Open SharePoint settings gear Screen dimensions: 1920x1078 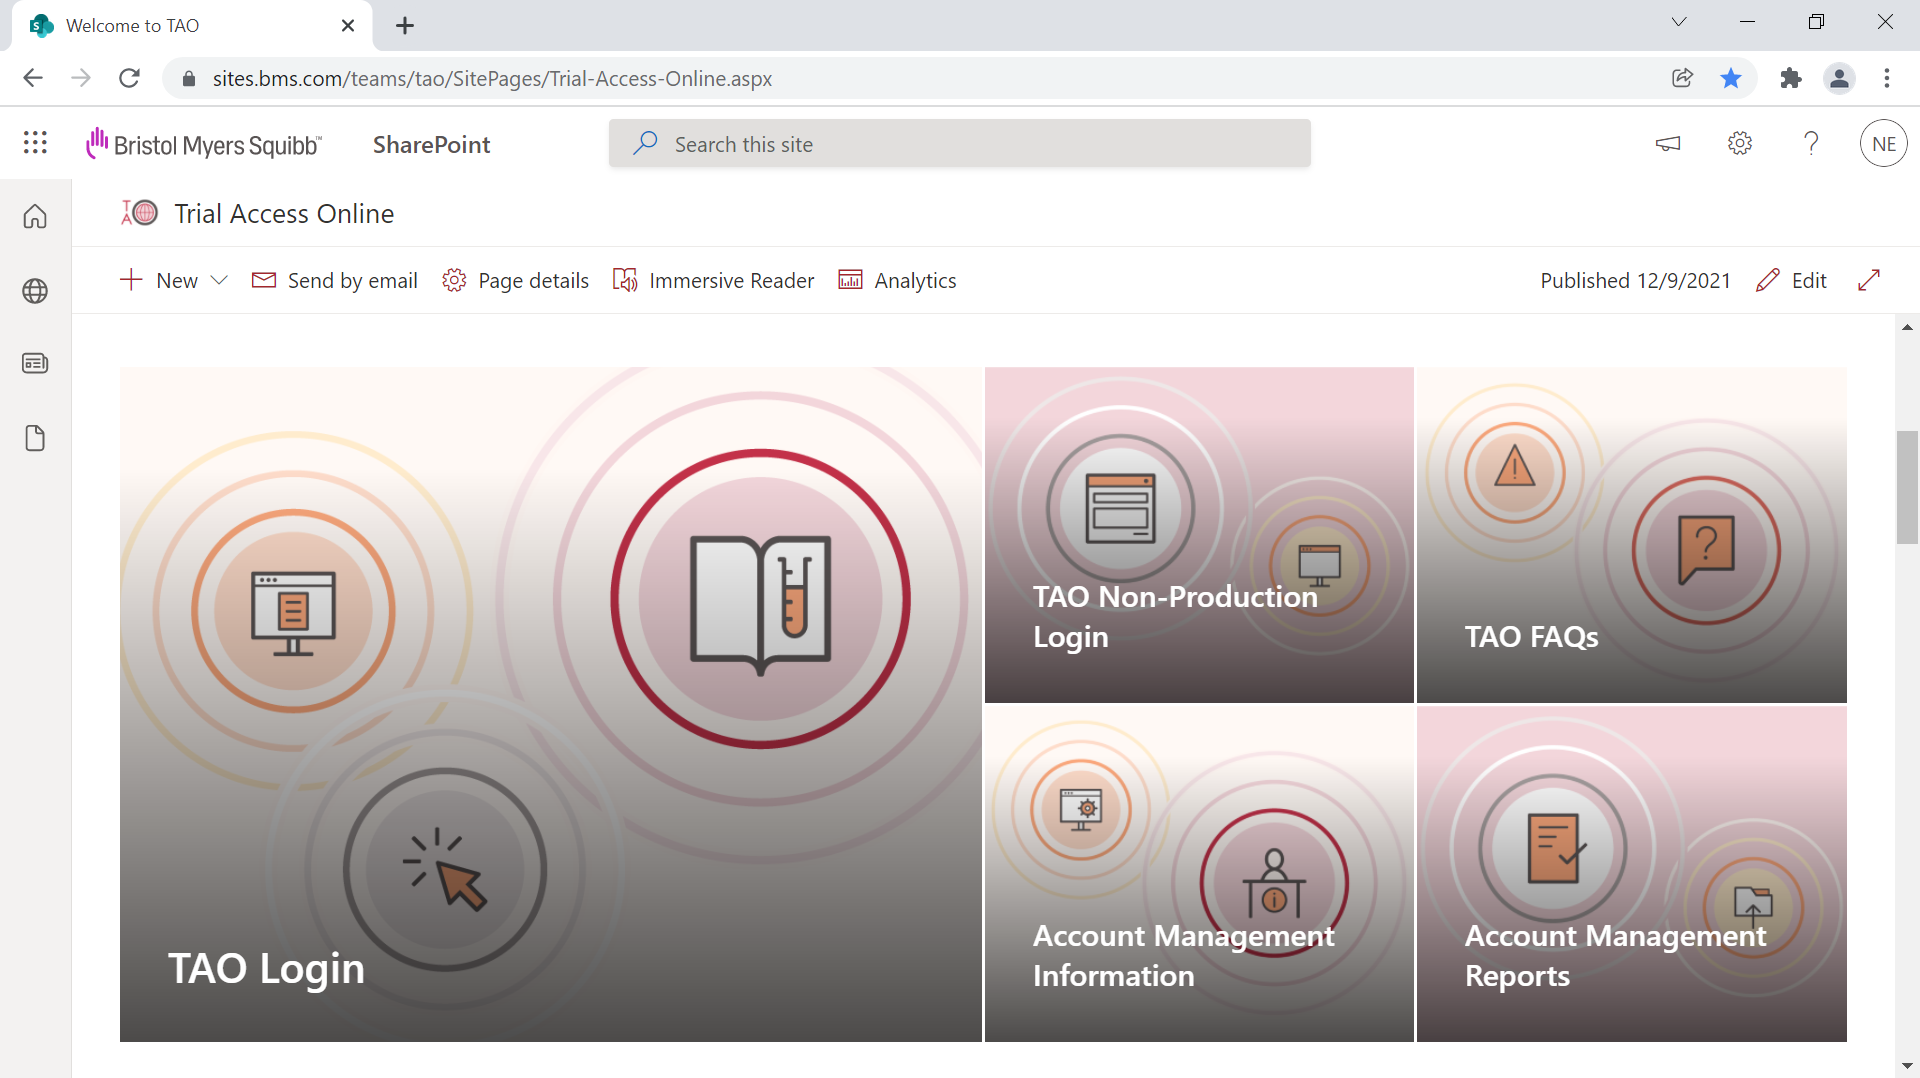coord(1740,144)
